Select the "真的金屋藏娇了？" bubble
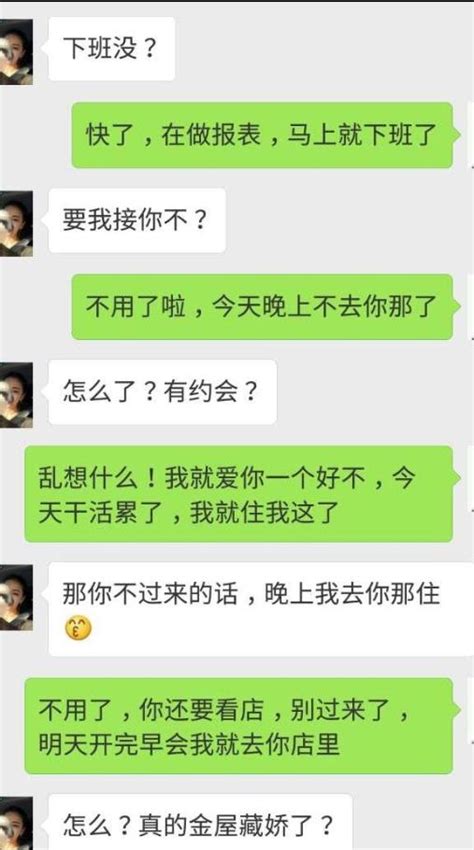Image resolution: width=474 pixels, height=850 pixels. 201,822
